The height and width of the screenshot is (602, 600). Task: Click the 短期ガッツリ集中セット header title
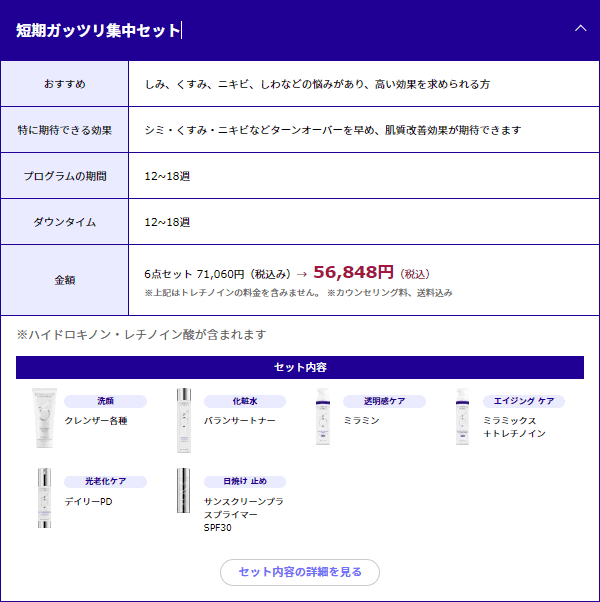pos(98,31)
